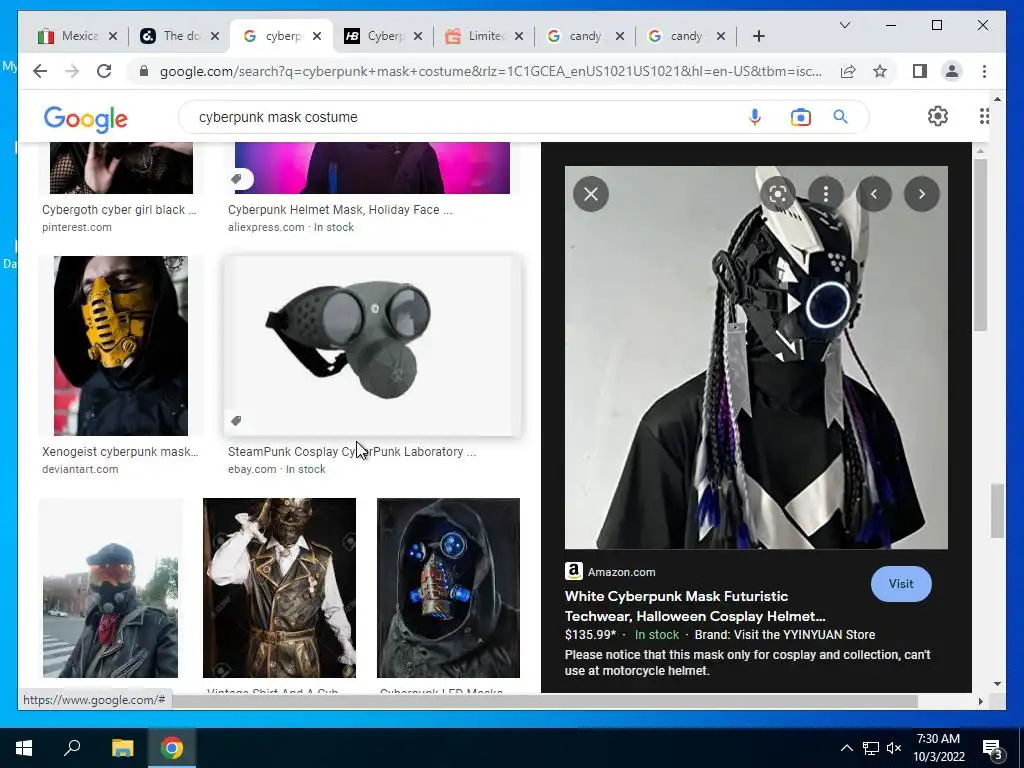This screenshot has height=768, width=1024.
Task: Click the page vertical scrollbar thumb
Action: 997,511
